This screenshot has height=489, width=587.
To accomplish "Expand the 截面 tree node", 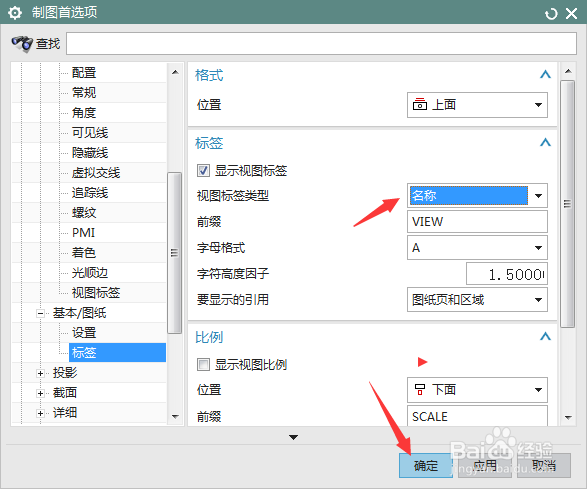I will 40,393.
